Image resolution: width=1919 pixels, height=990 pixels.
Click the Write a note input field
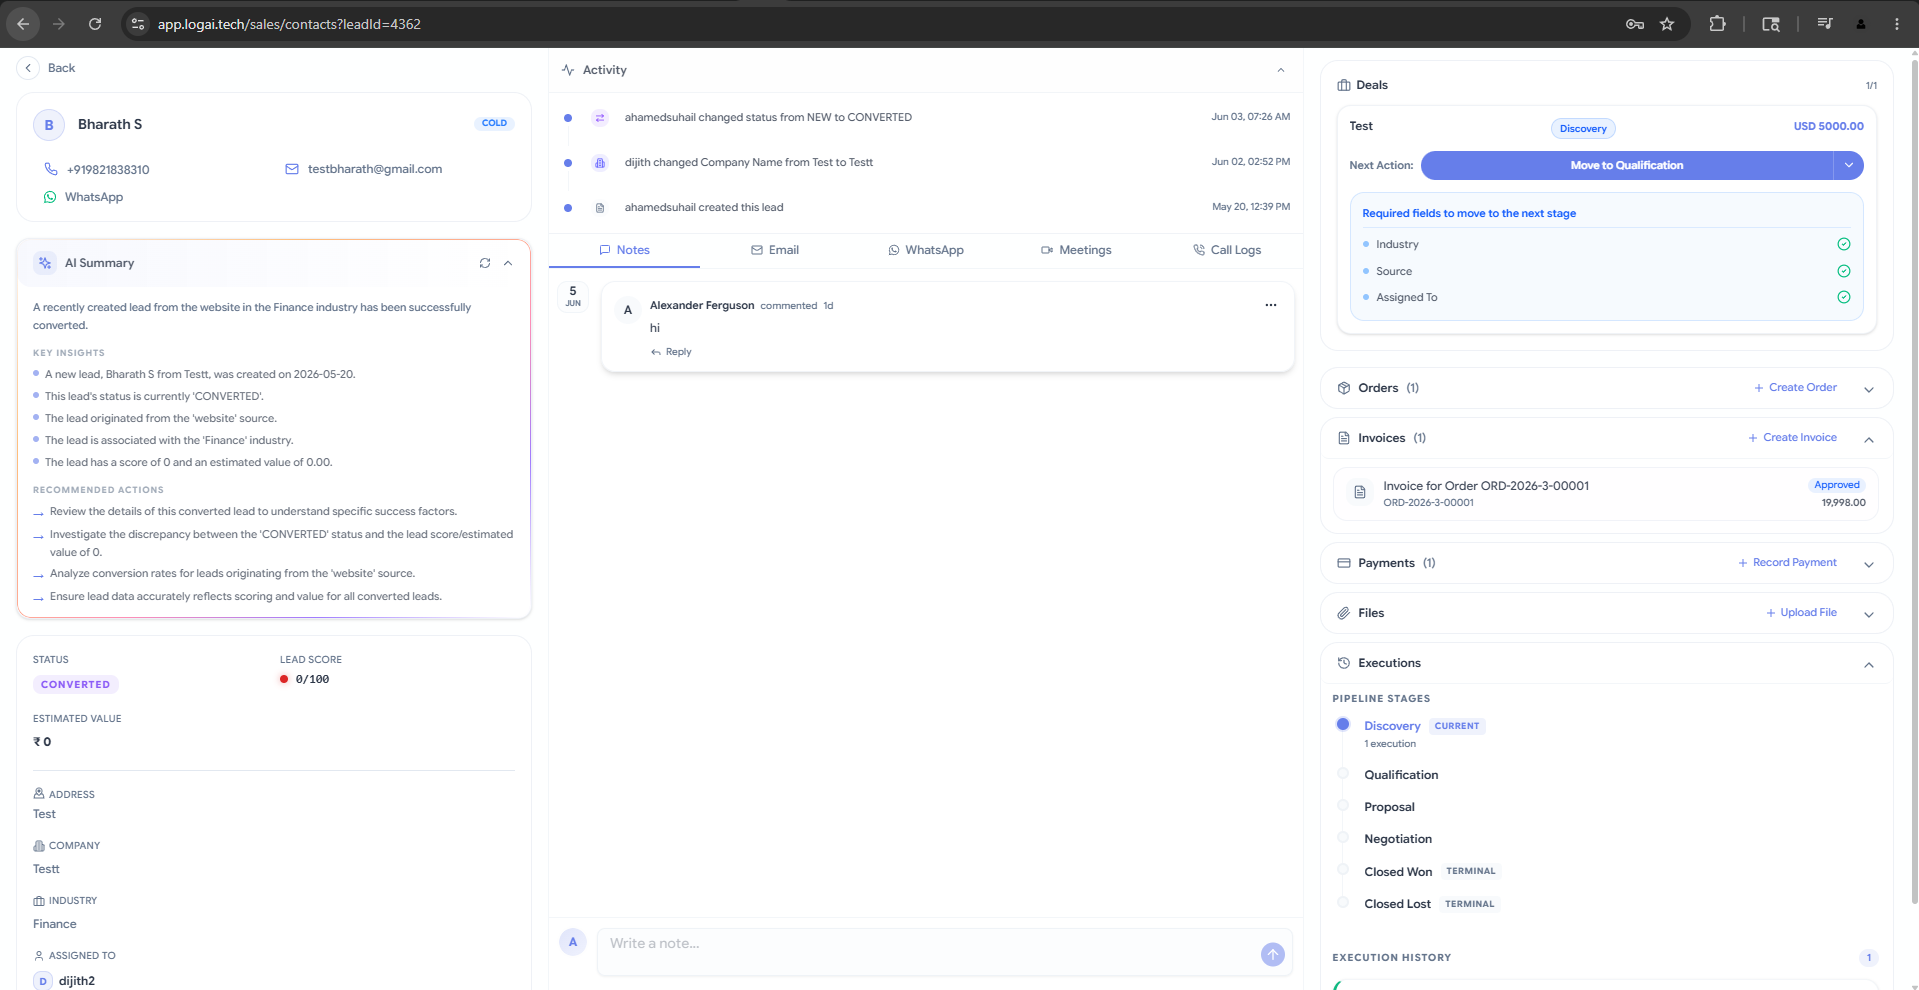pyautogui.click(x=930, y=951)
